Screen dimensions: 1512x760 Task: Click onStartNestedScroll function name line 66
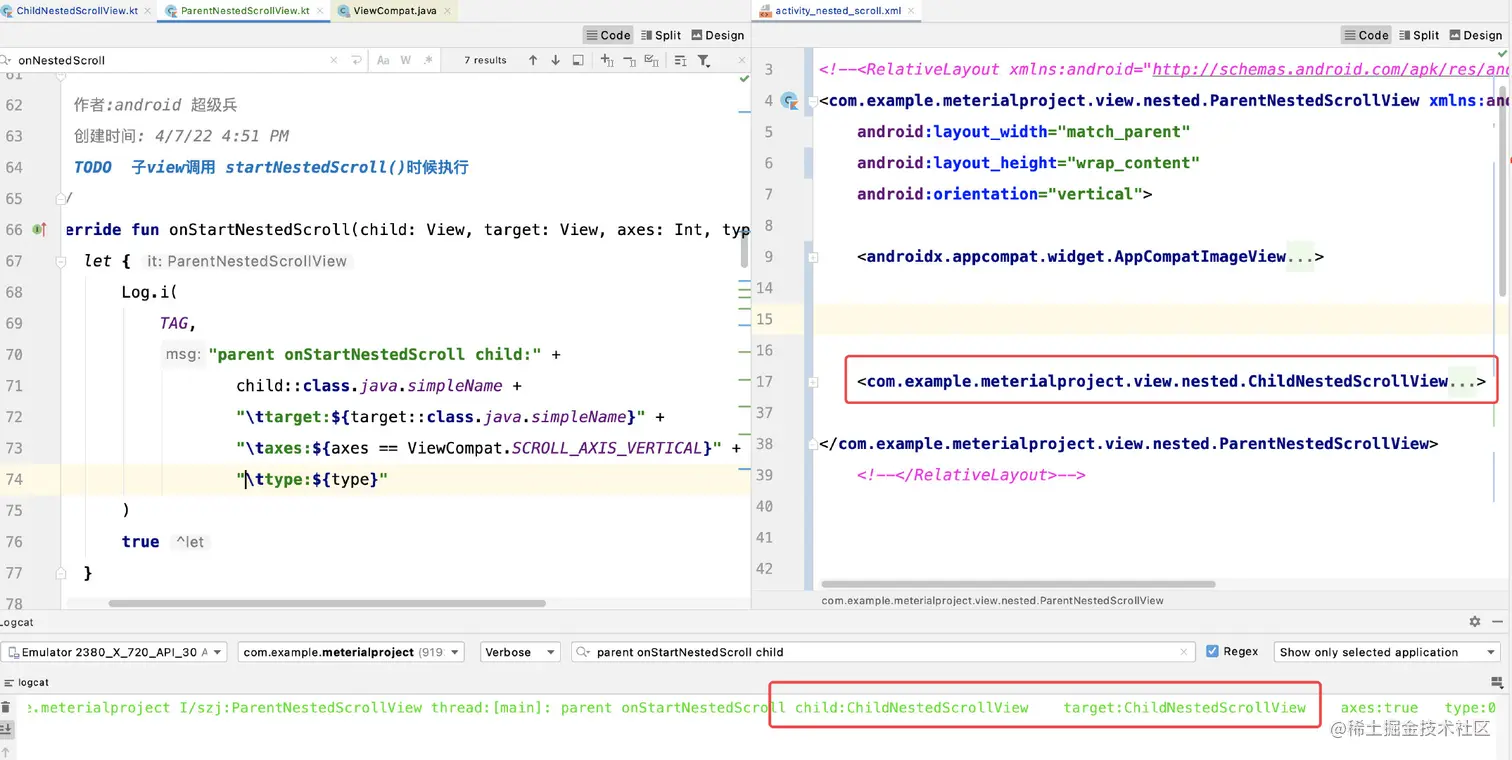(x=260, y=230)
